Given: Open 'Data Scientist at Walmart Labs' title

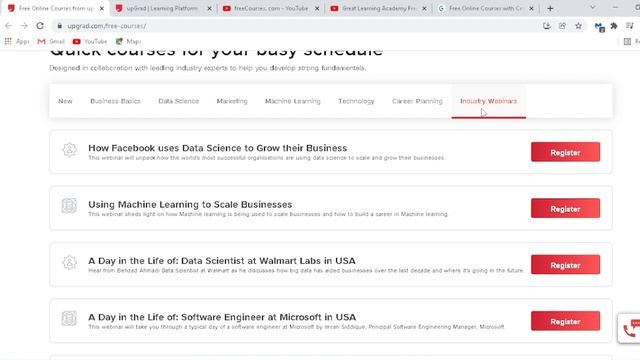Looking at the screenshot, I should click(x=222, y=260).
